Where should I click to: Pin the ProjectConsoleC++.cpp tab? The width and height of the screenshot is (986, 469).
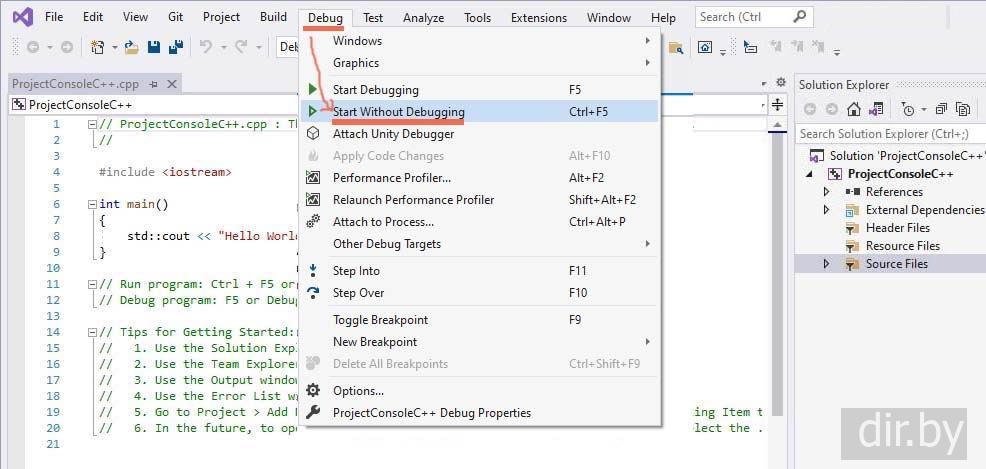(153, 84)
